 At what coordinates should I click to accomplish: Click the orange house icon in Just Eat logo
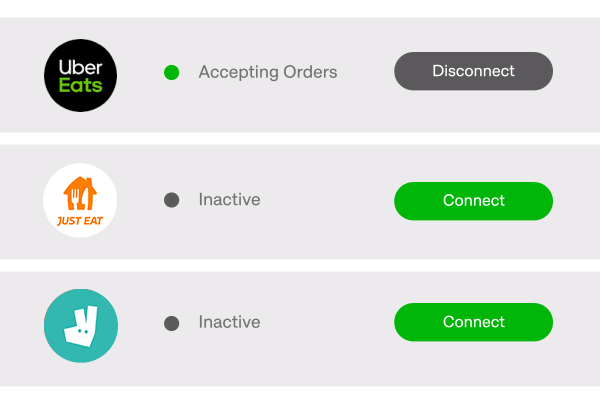point(80,192)
